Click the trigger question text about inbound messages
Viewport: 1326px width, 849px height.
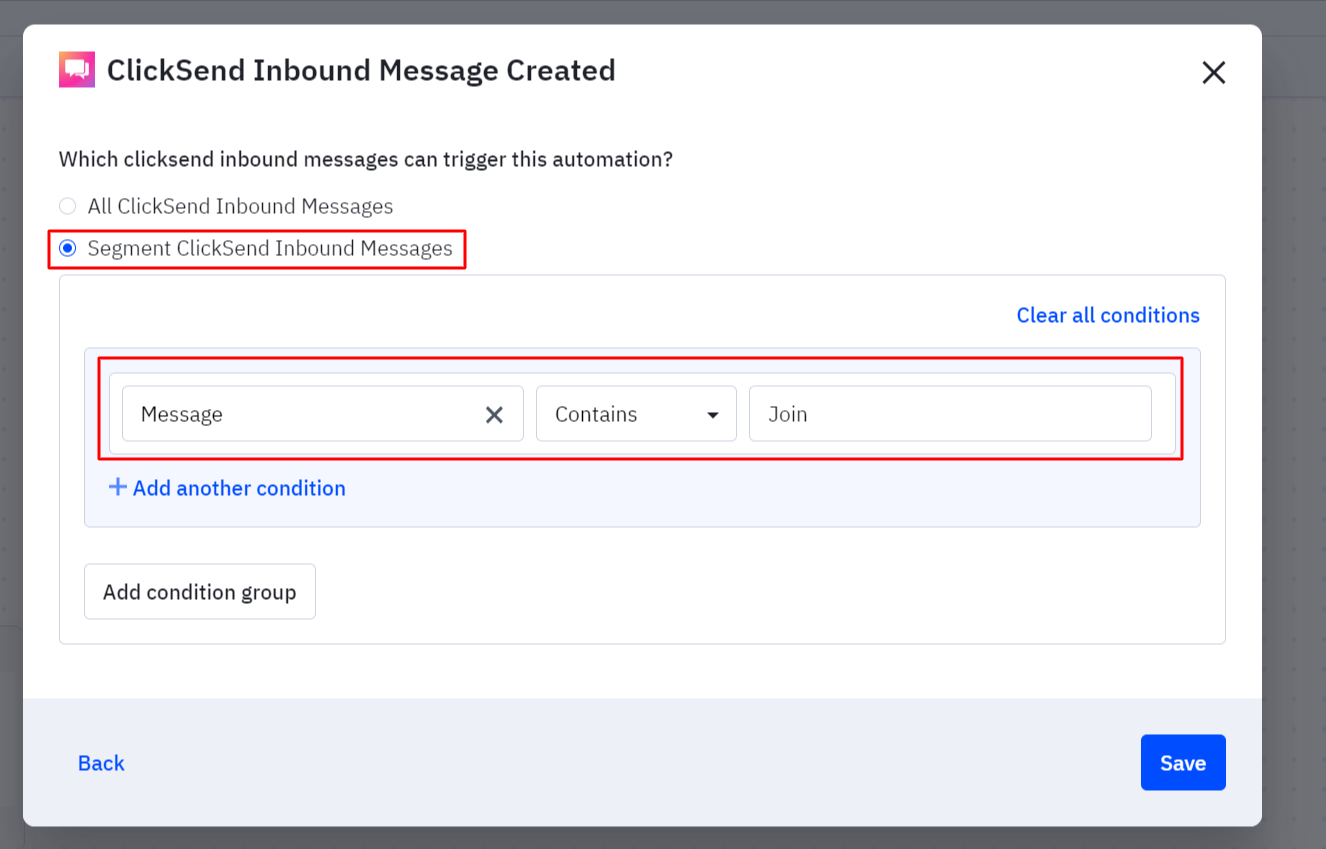point(366,159)
